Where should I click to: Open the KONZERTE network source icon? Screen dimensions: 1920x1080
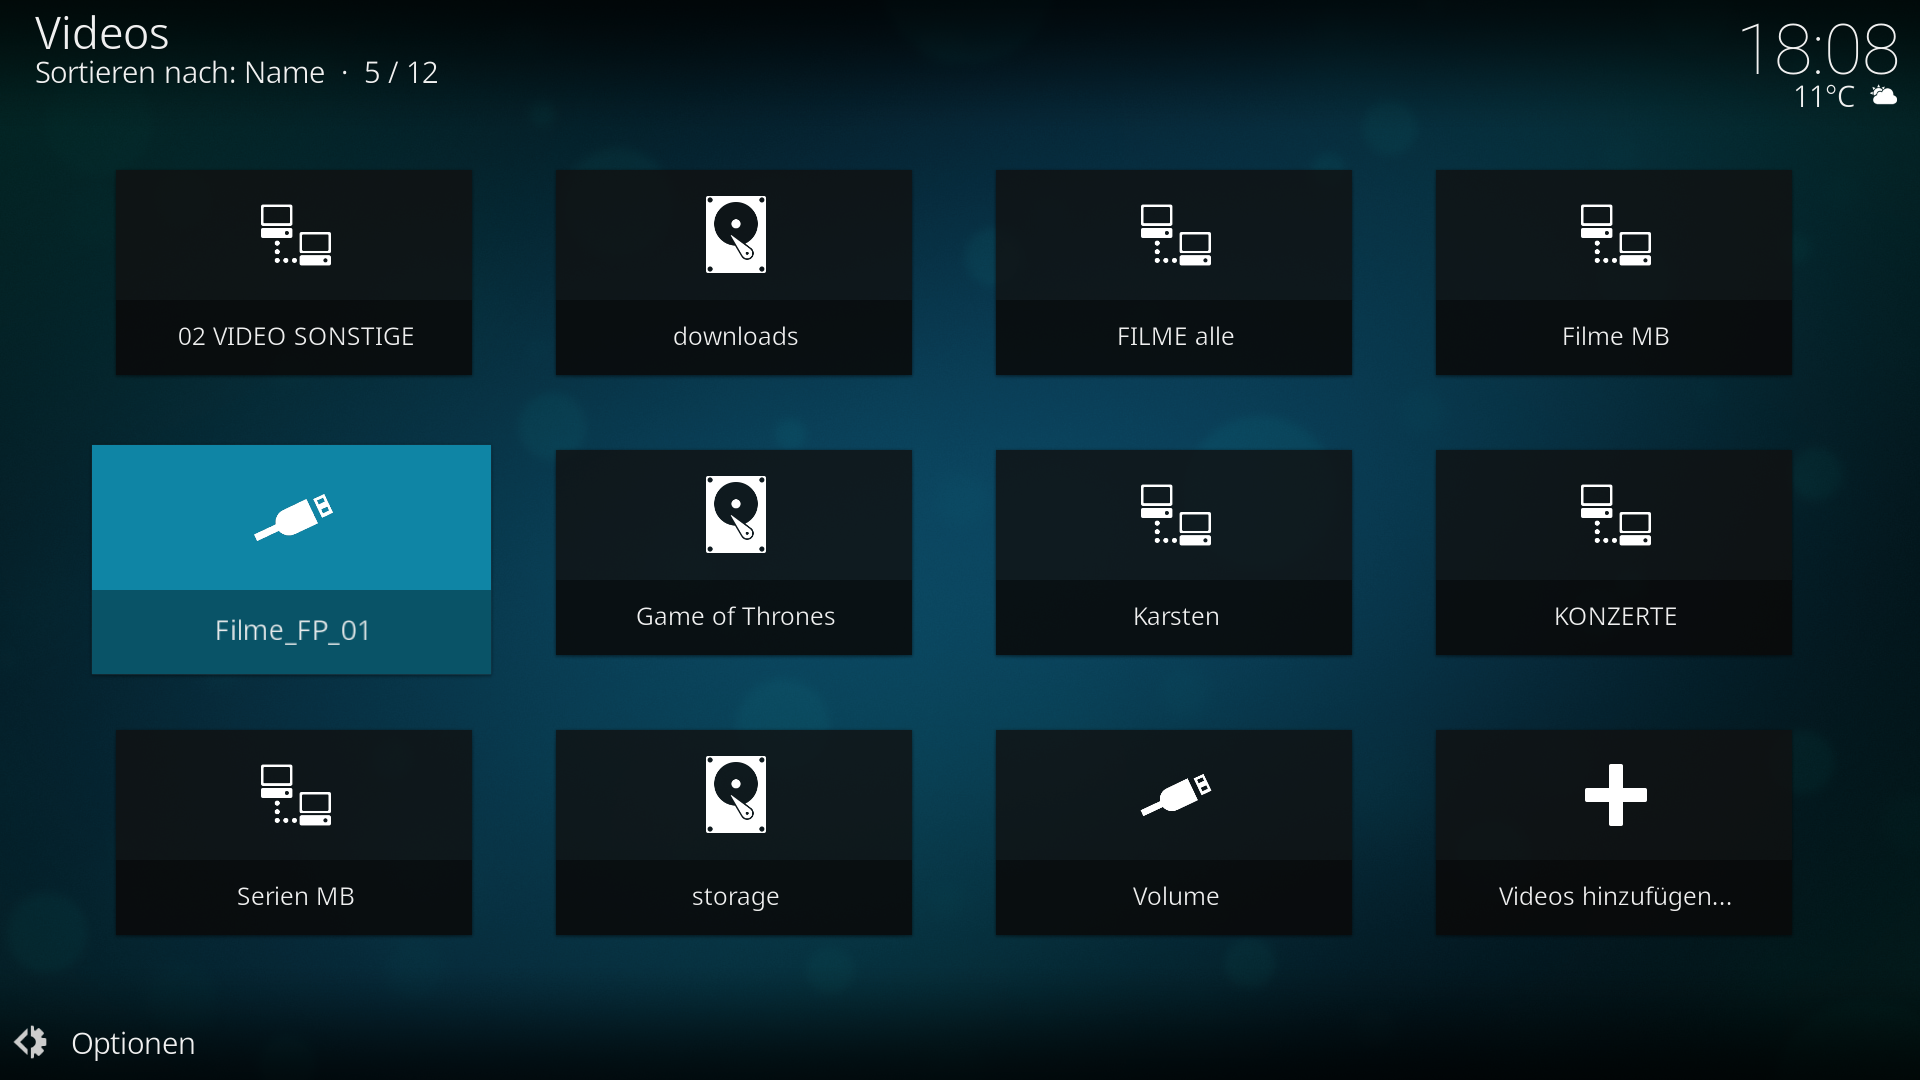[x=1615, y=516]
